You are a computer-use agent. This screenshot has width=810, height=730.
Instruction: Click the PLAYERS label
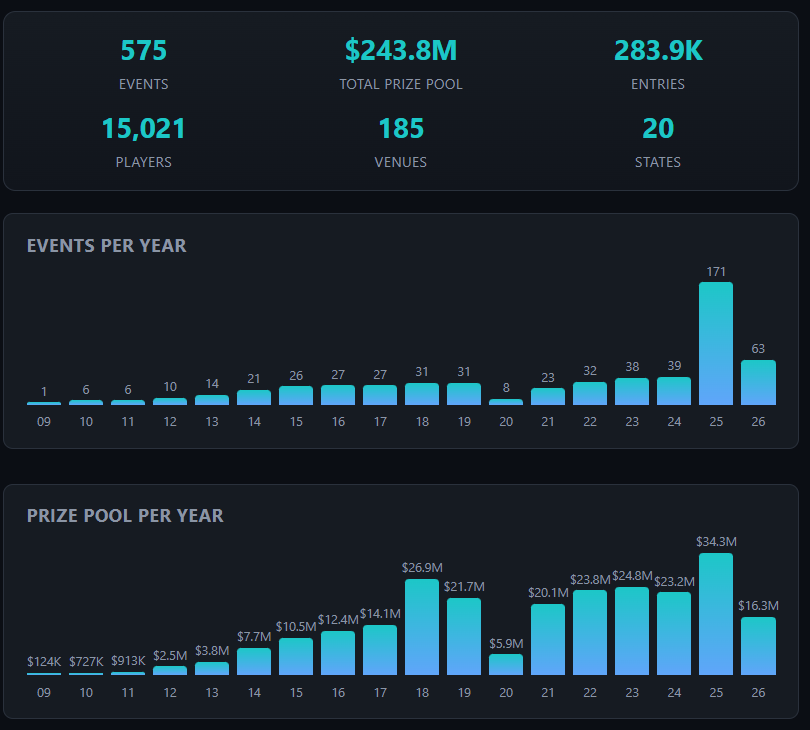pyautogui.click(x=144, y=162)
